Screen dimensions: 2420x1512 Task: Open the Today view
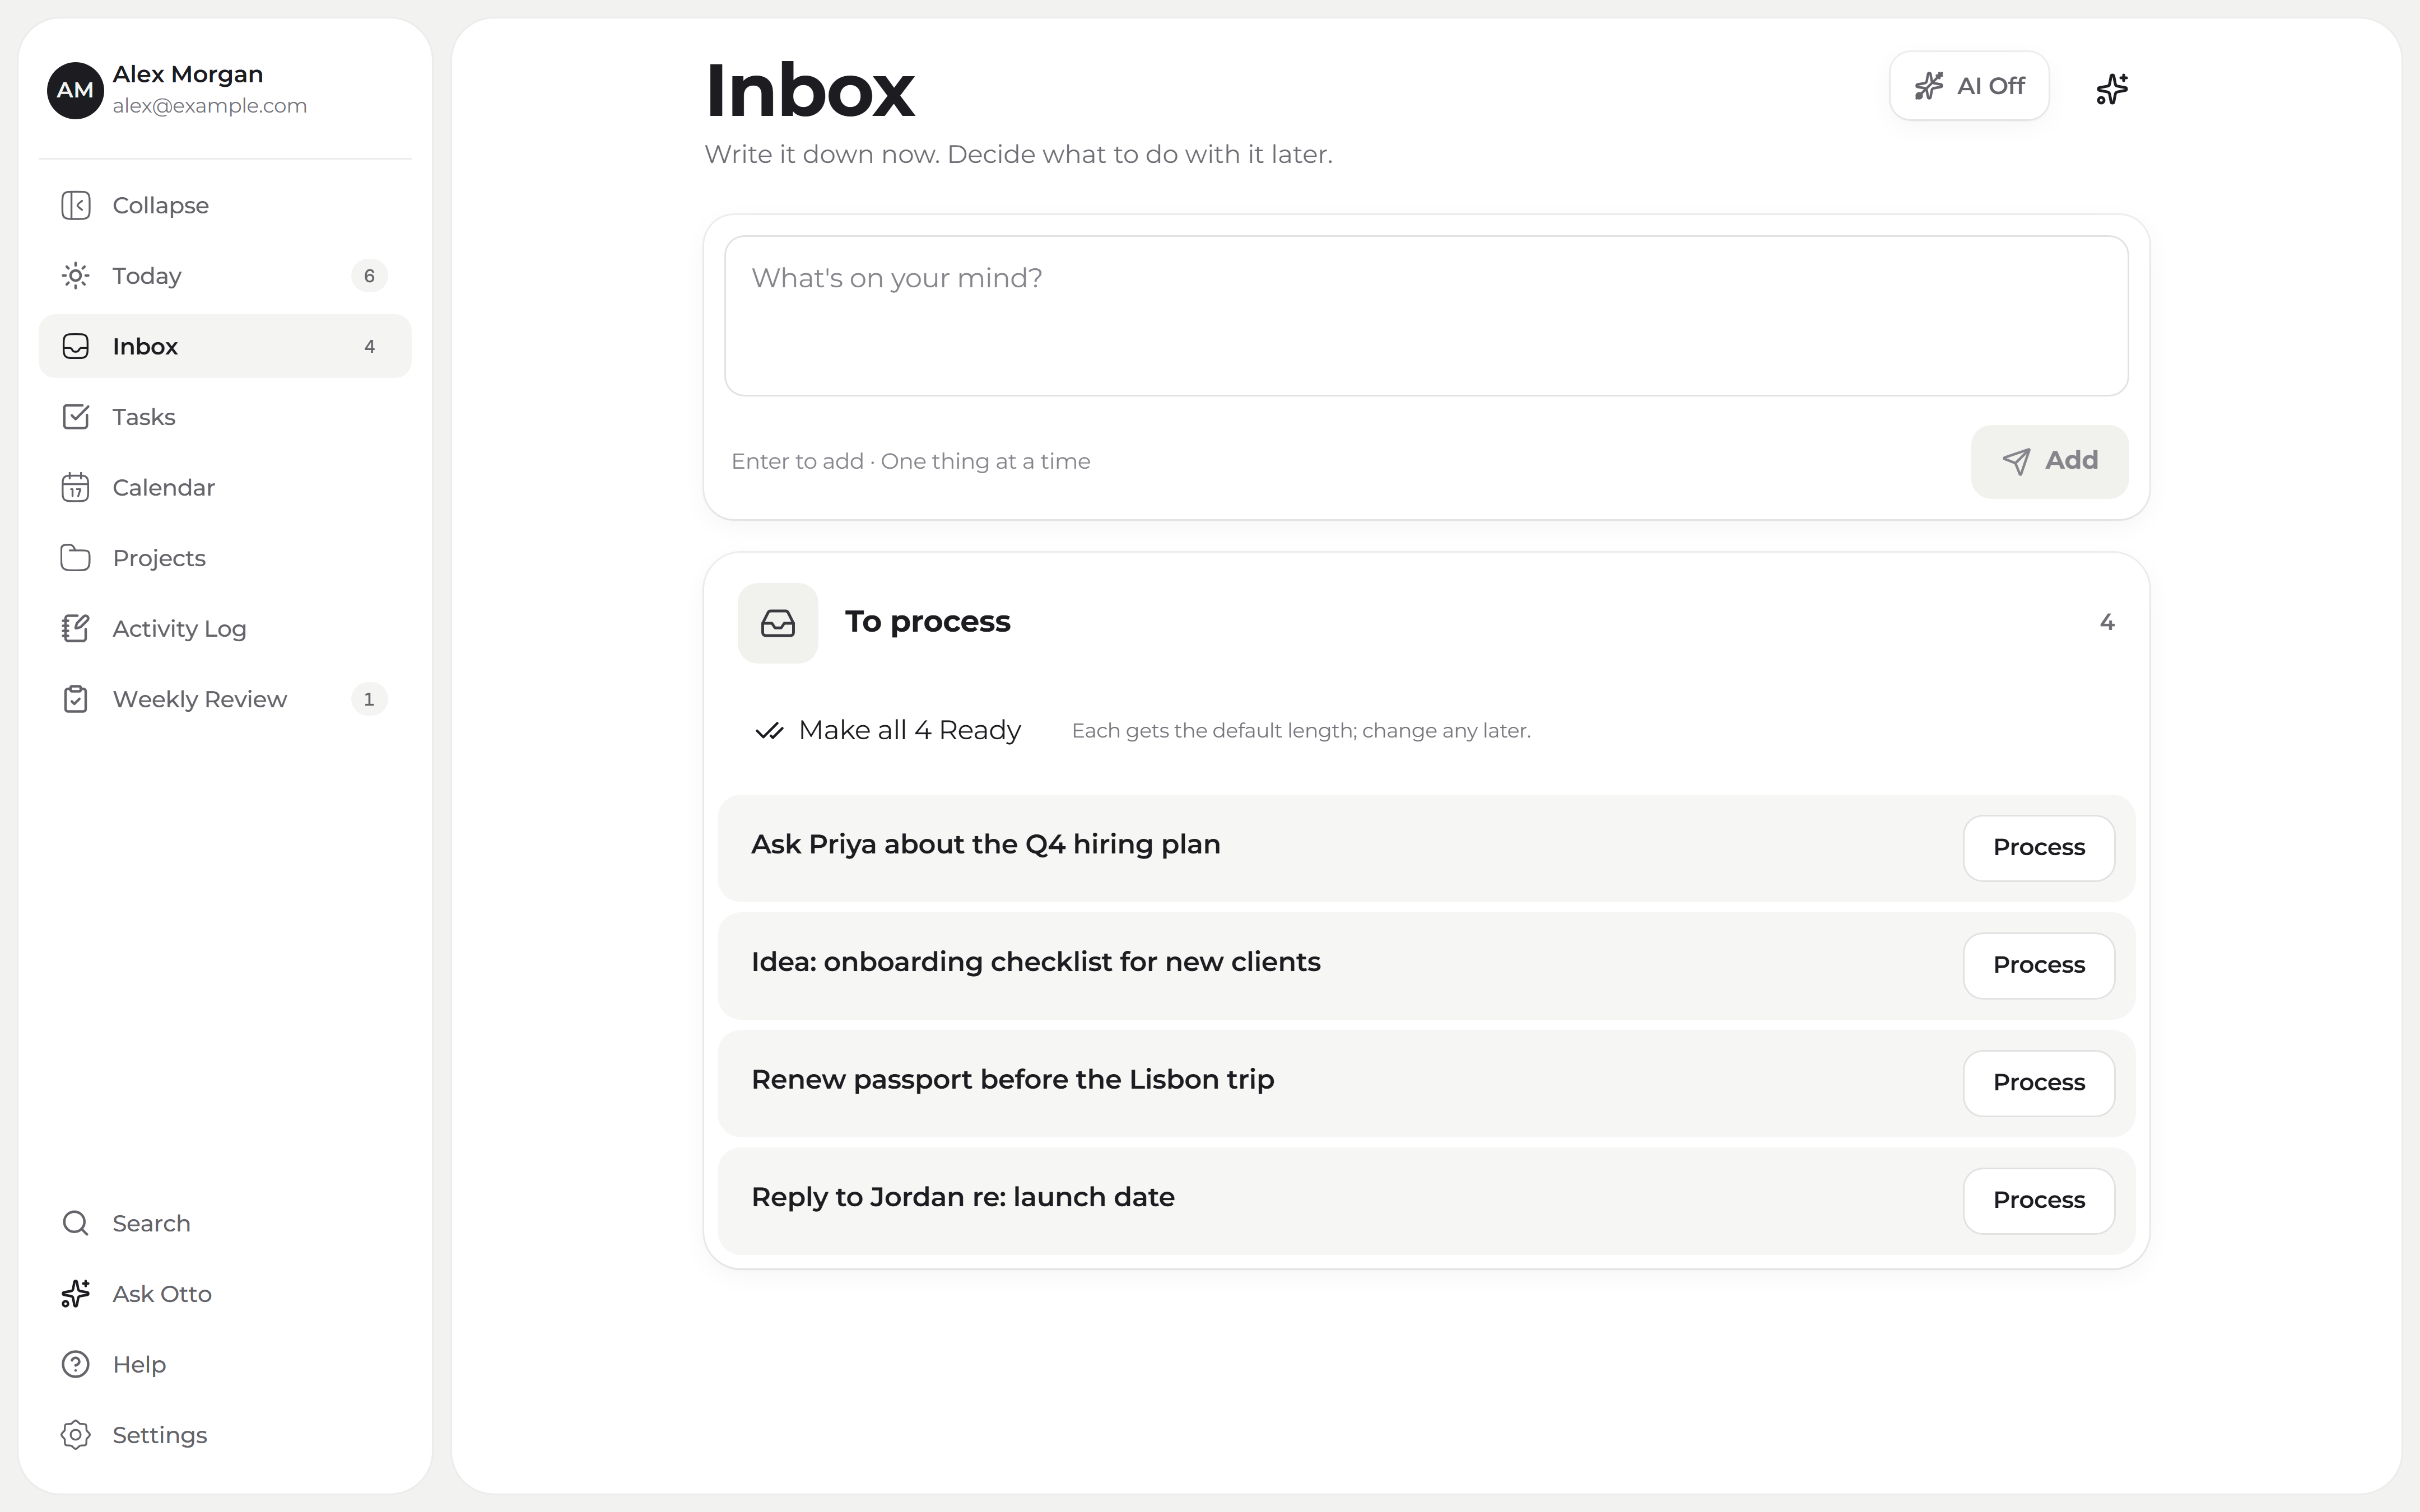pos(225,276)
